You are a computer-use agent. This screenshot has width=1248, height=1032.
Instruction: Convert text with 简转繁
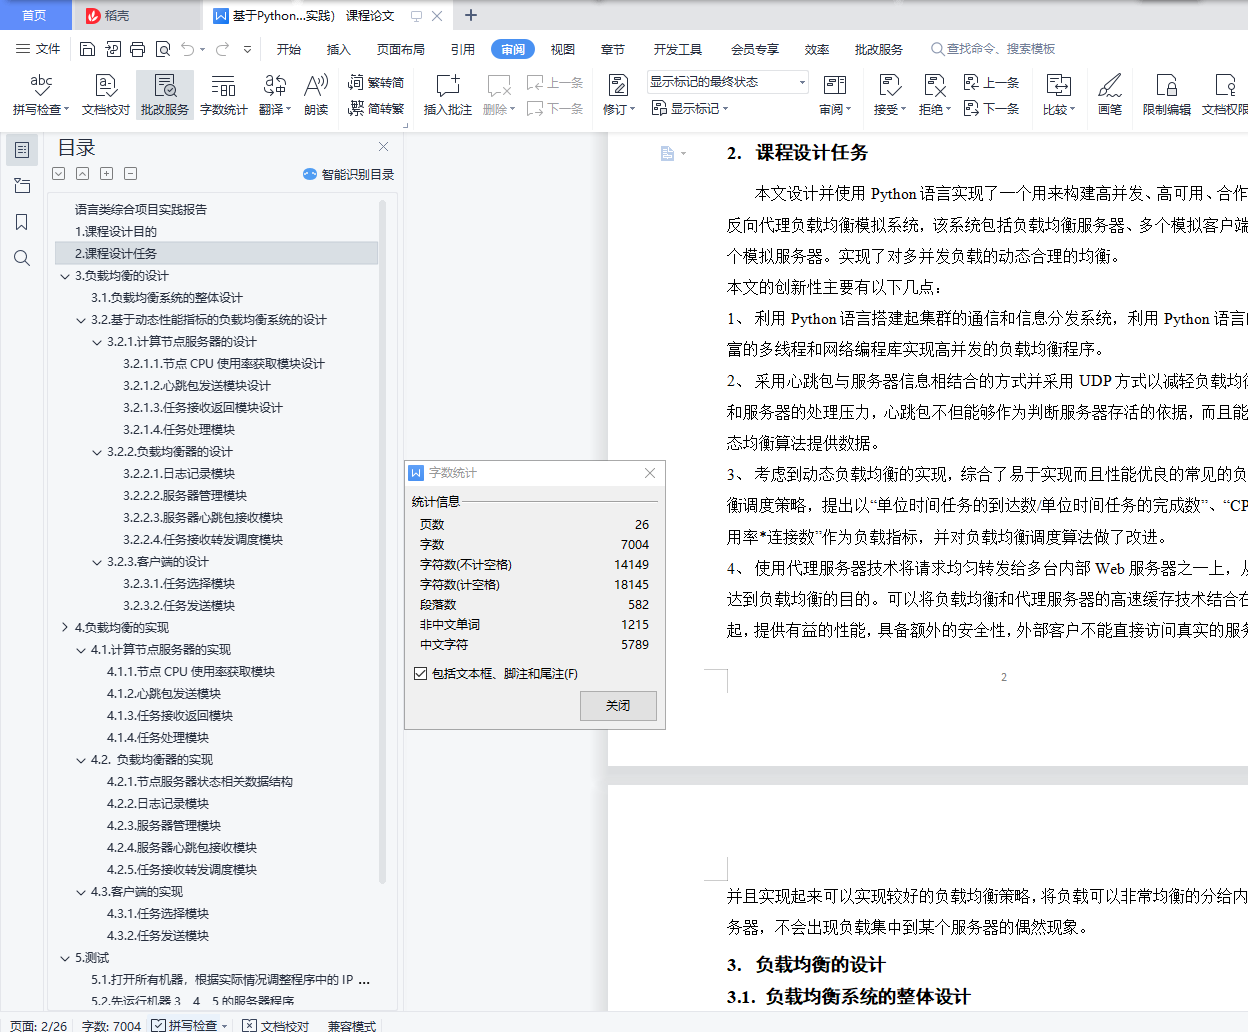376,108
